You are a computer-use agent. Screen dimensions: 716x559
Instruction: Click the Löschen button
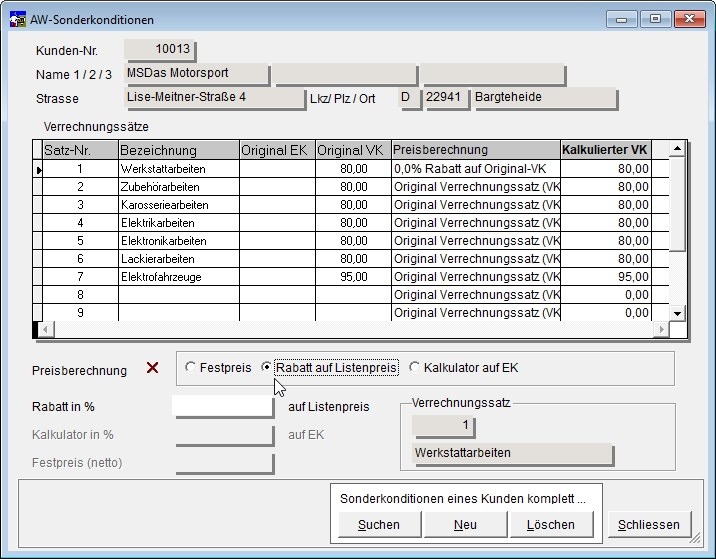[x=551, y=524]
